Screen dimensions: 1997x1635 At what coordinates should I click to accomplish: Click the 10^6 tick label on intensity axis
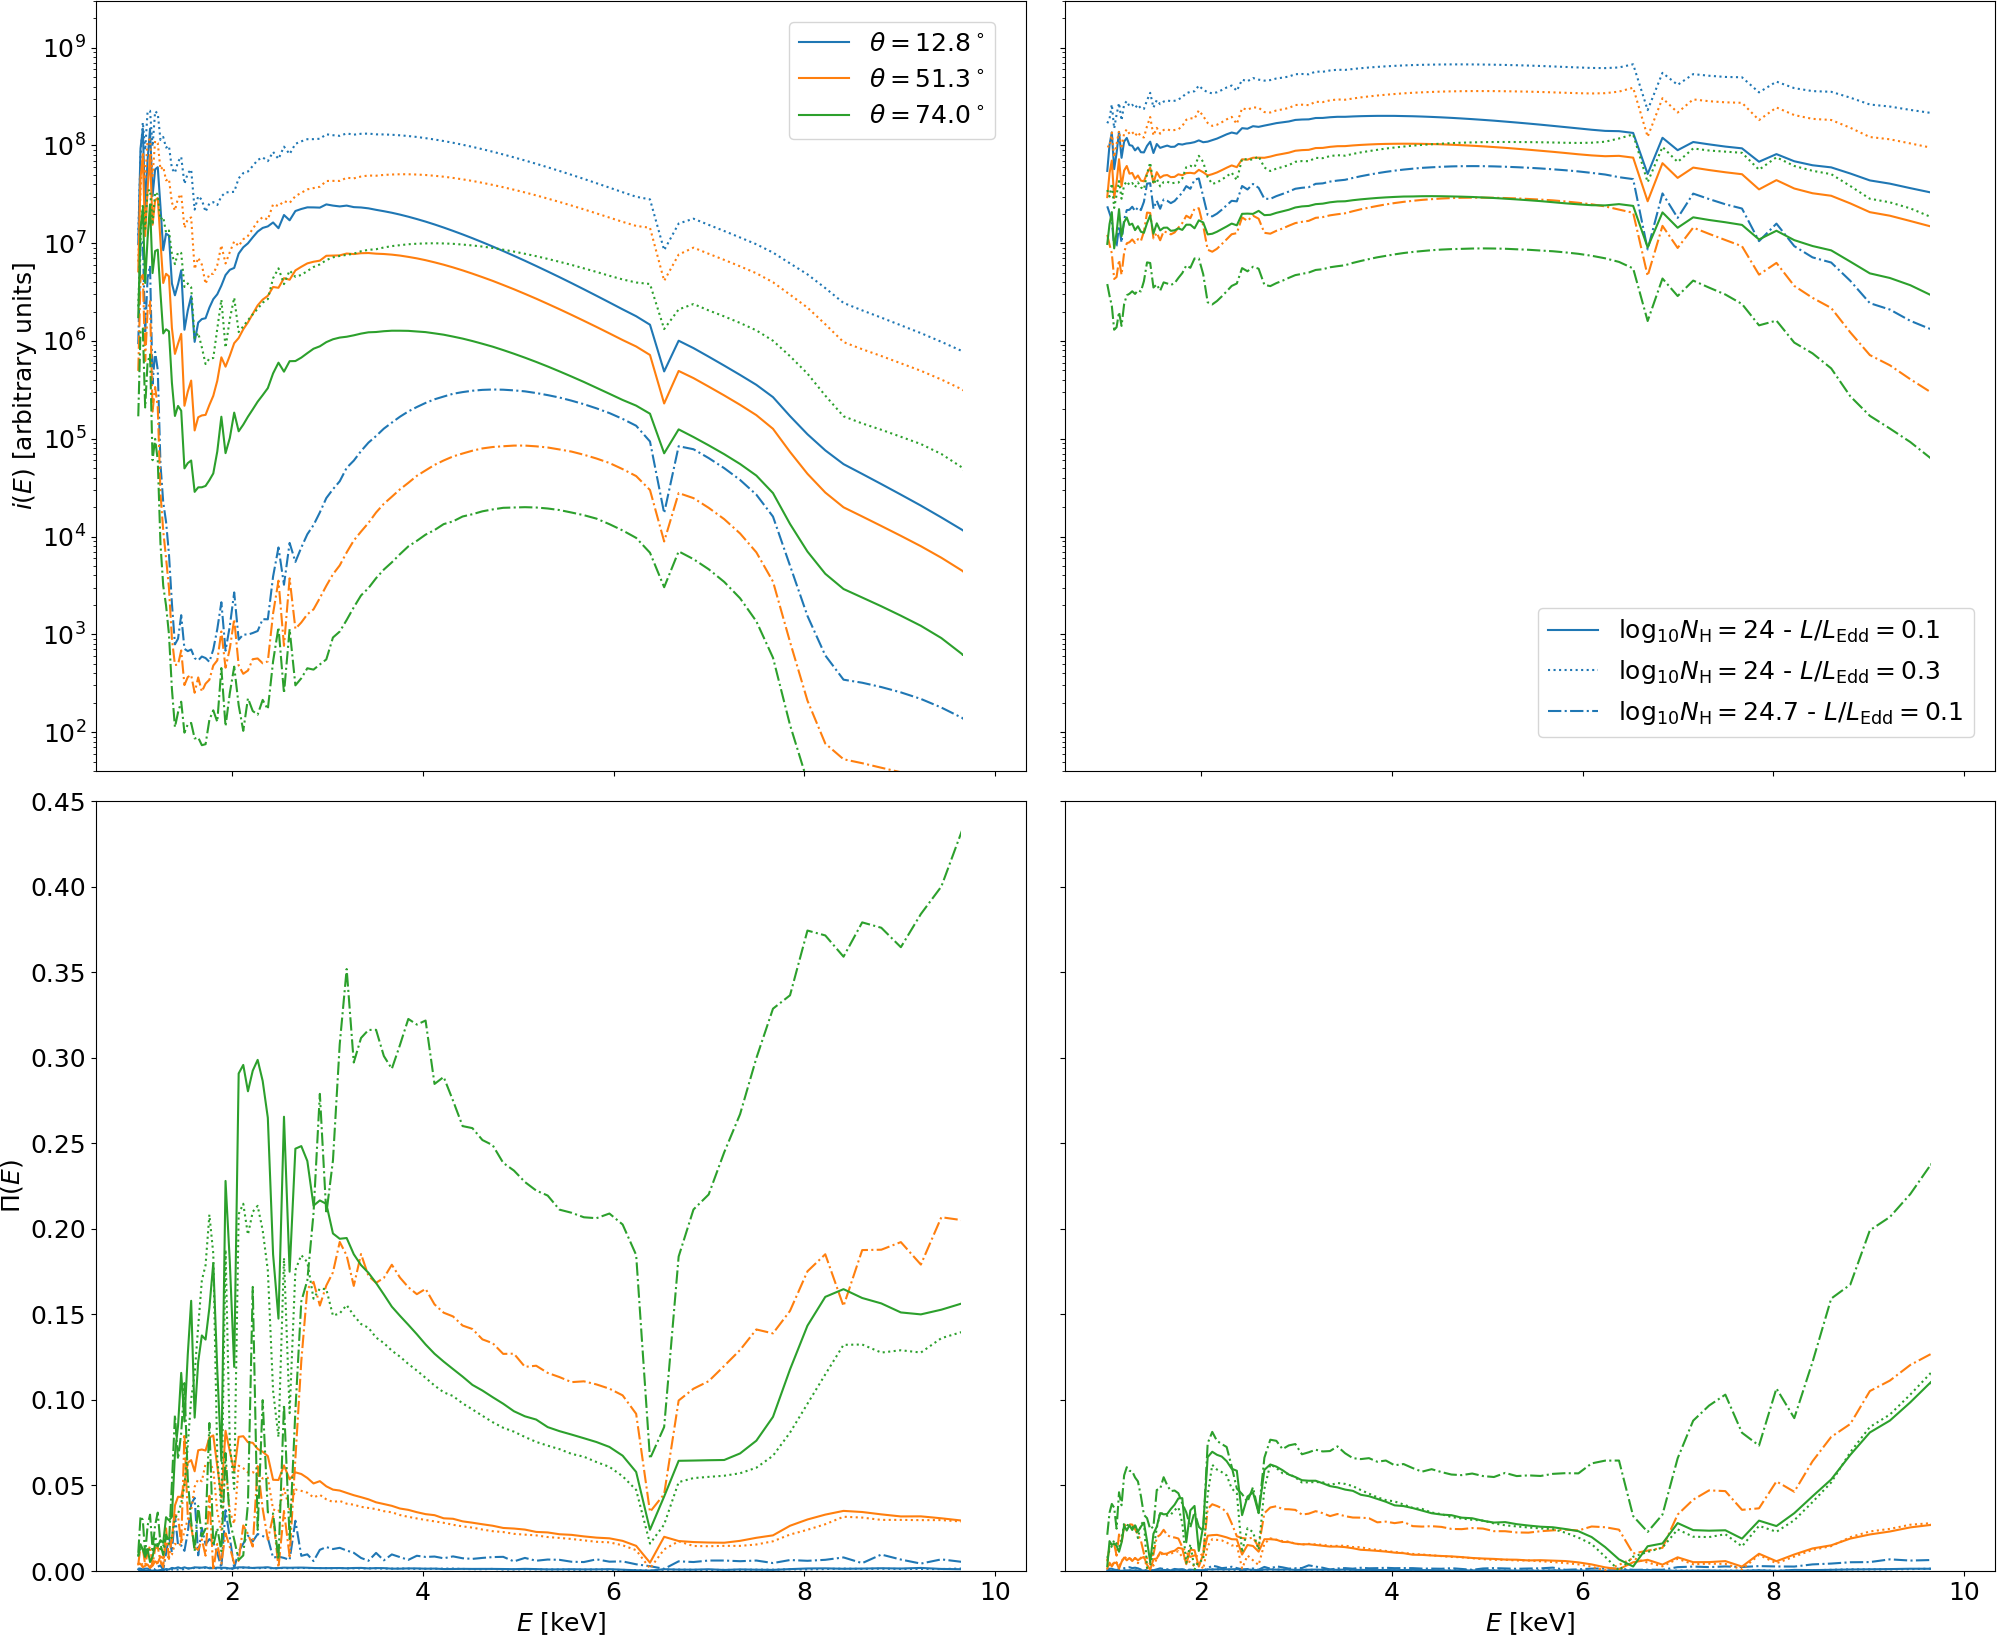click(x=64, y=341)
